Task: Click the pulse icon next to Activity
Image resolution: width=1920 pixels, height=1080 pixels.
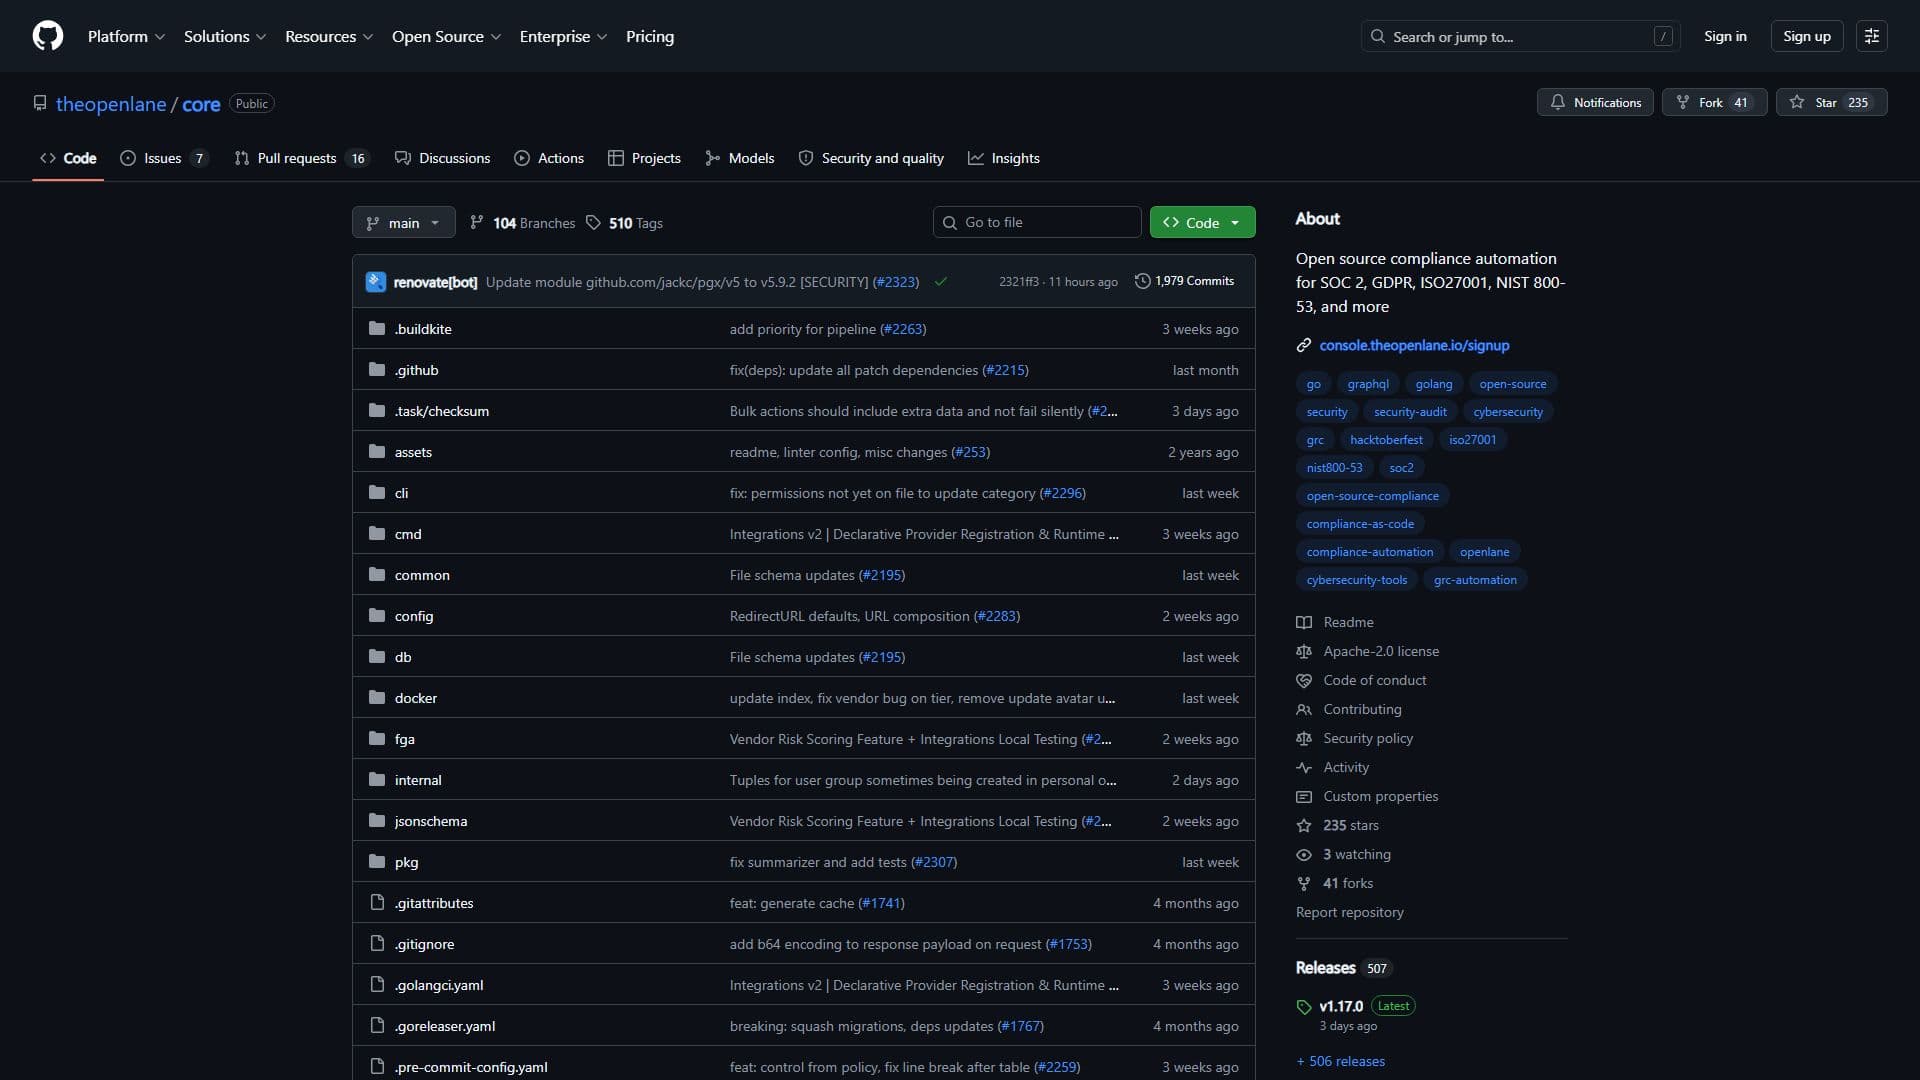Action: click(x=1304, y=767)
